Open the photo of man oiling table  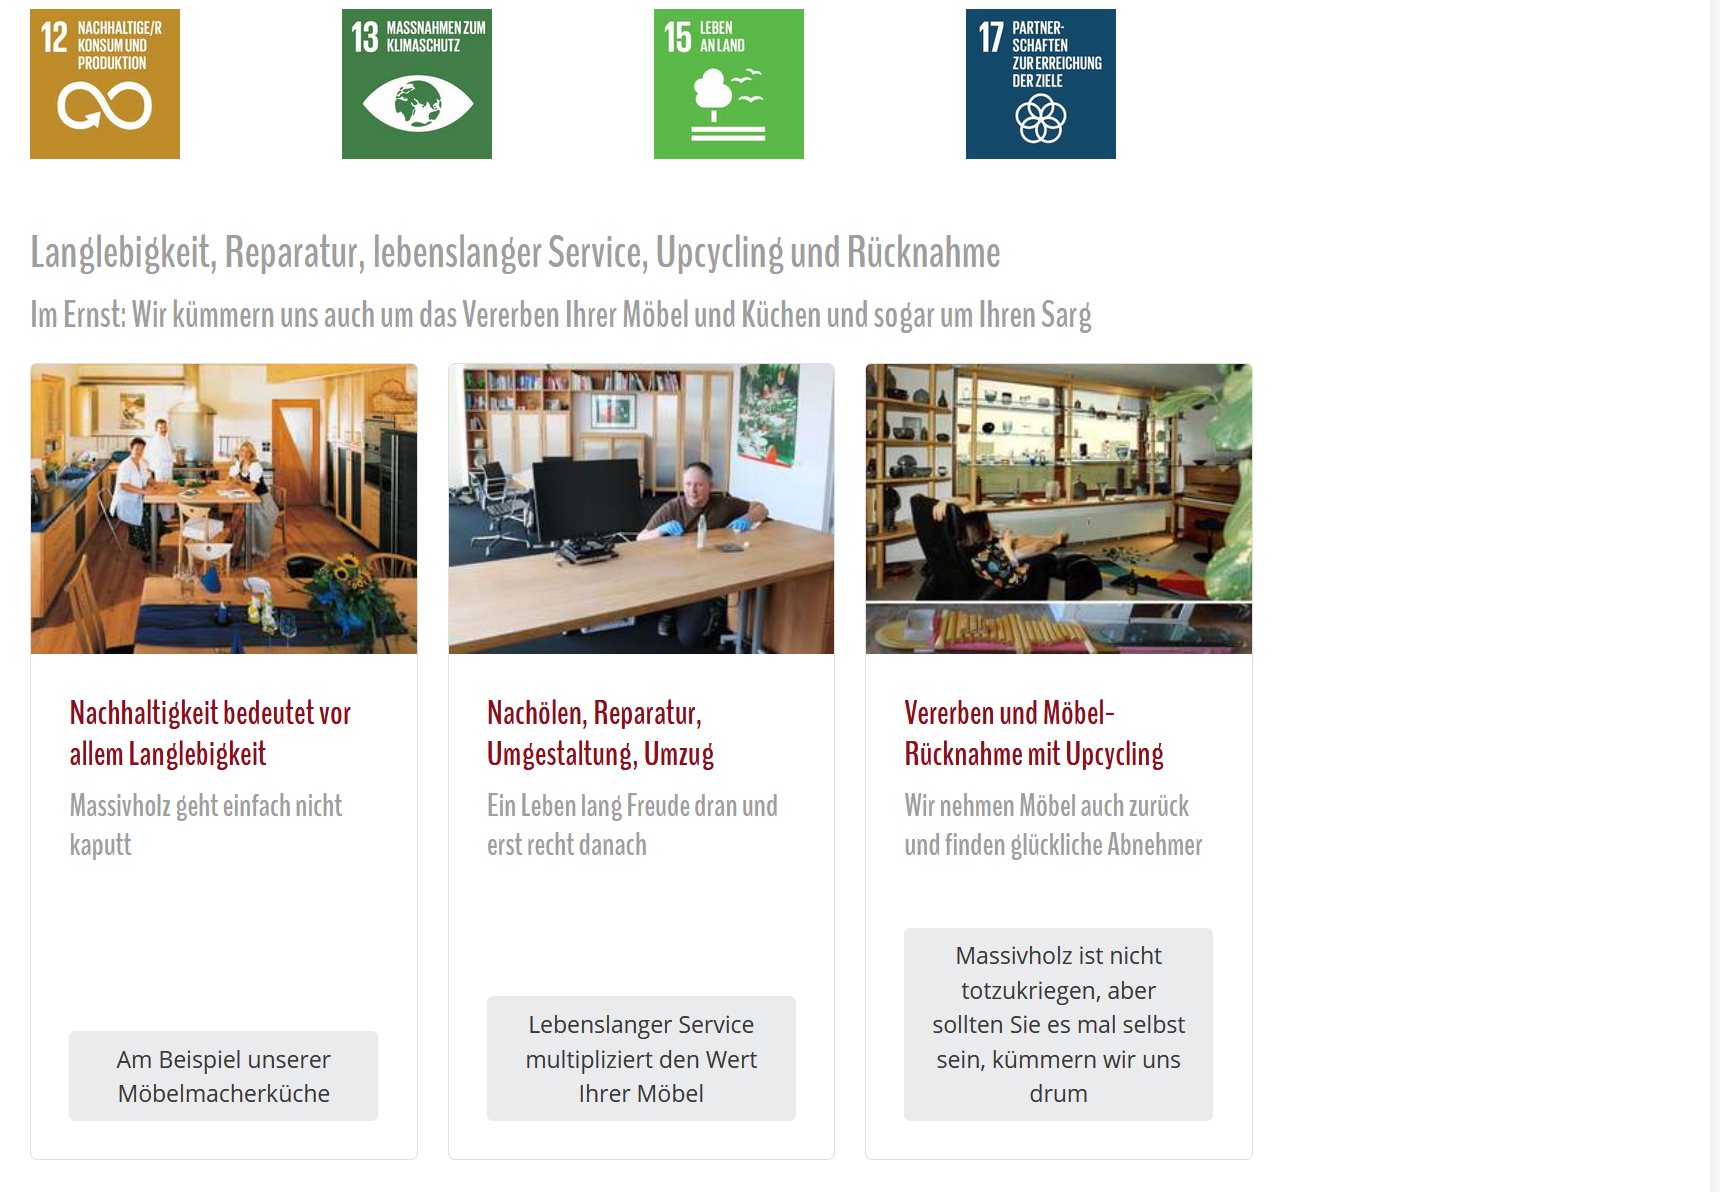point(641,509)
